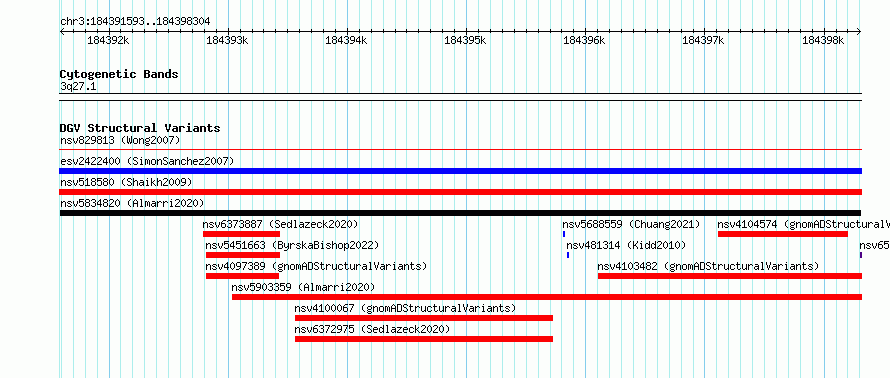The height and width of the screenshot is (378, 890).
Task: Select the 3q27.1 cytogenetic band bar
Action: [460, 97]
